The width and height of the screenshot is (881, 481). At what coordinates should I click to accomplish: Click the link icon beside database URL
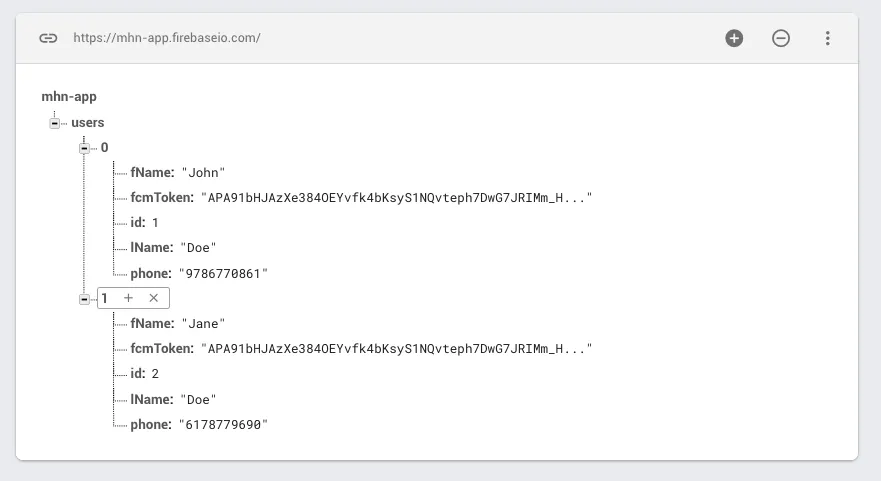click(x=48, y=38)
